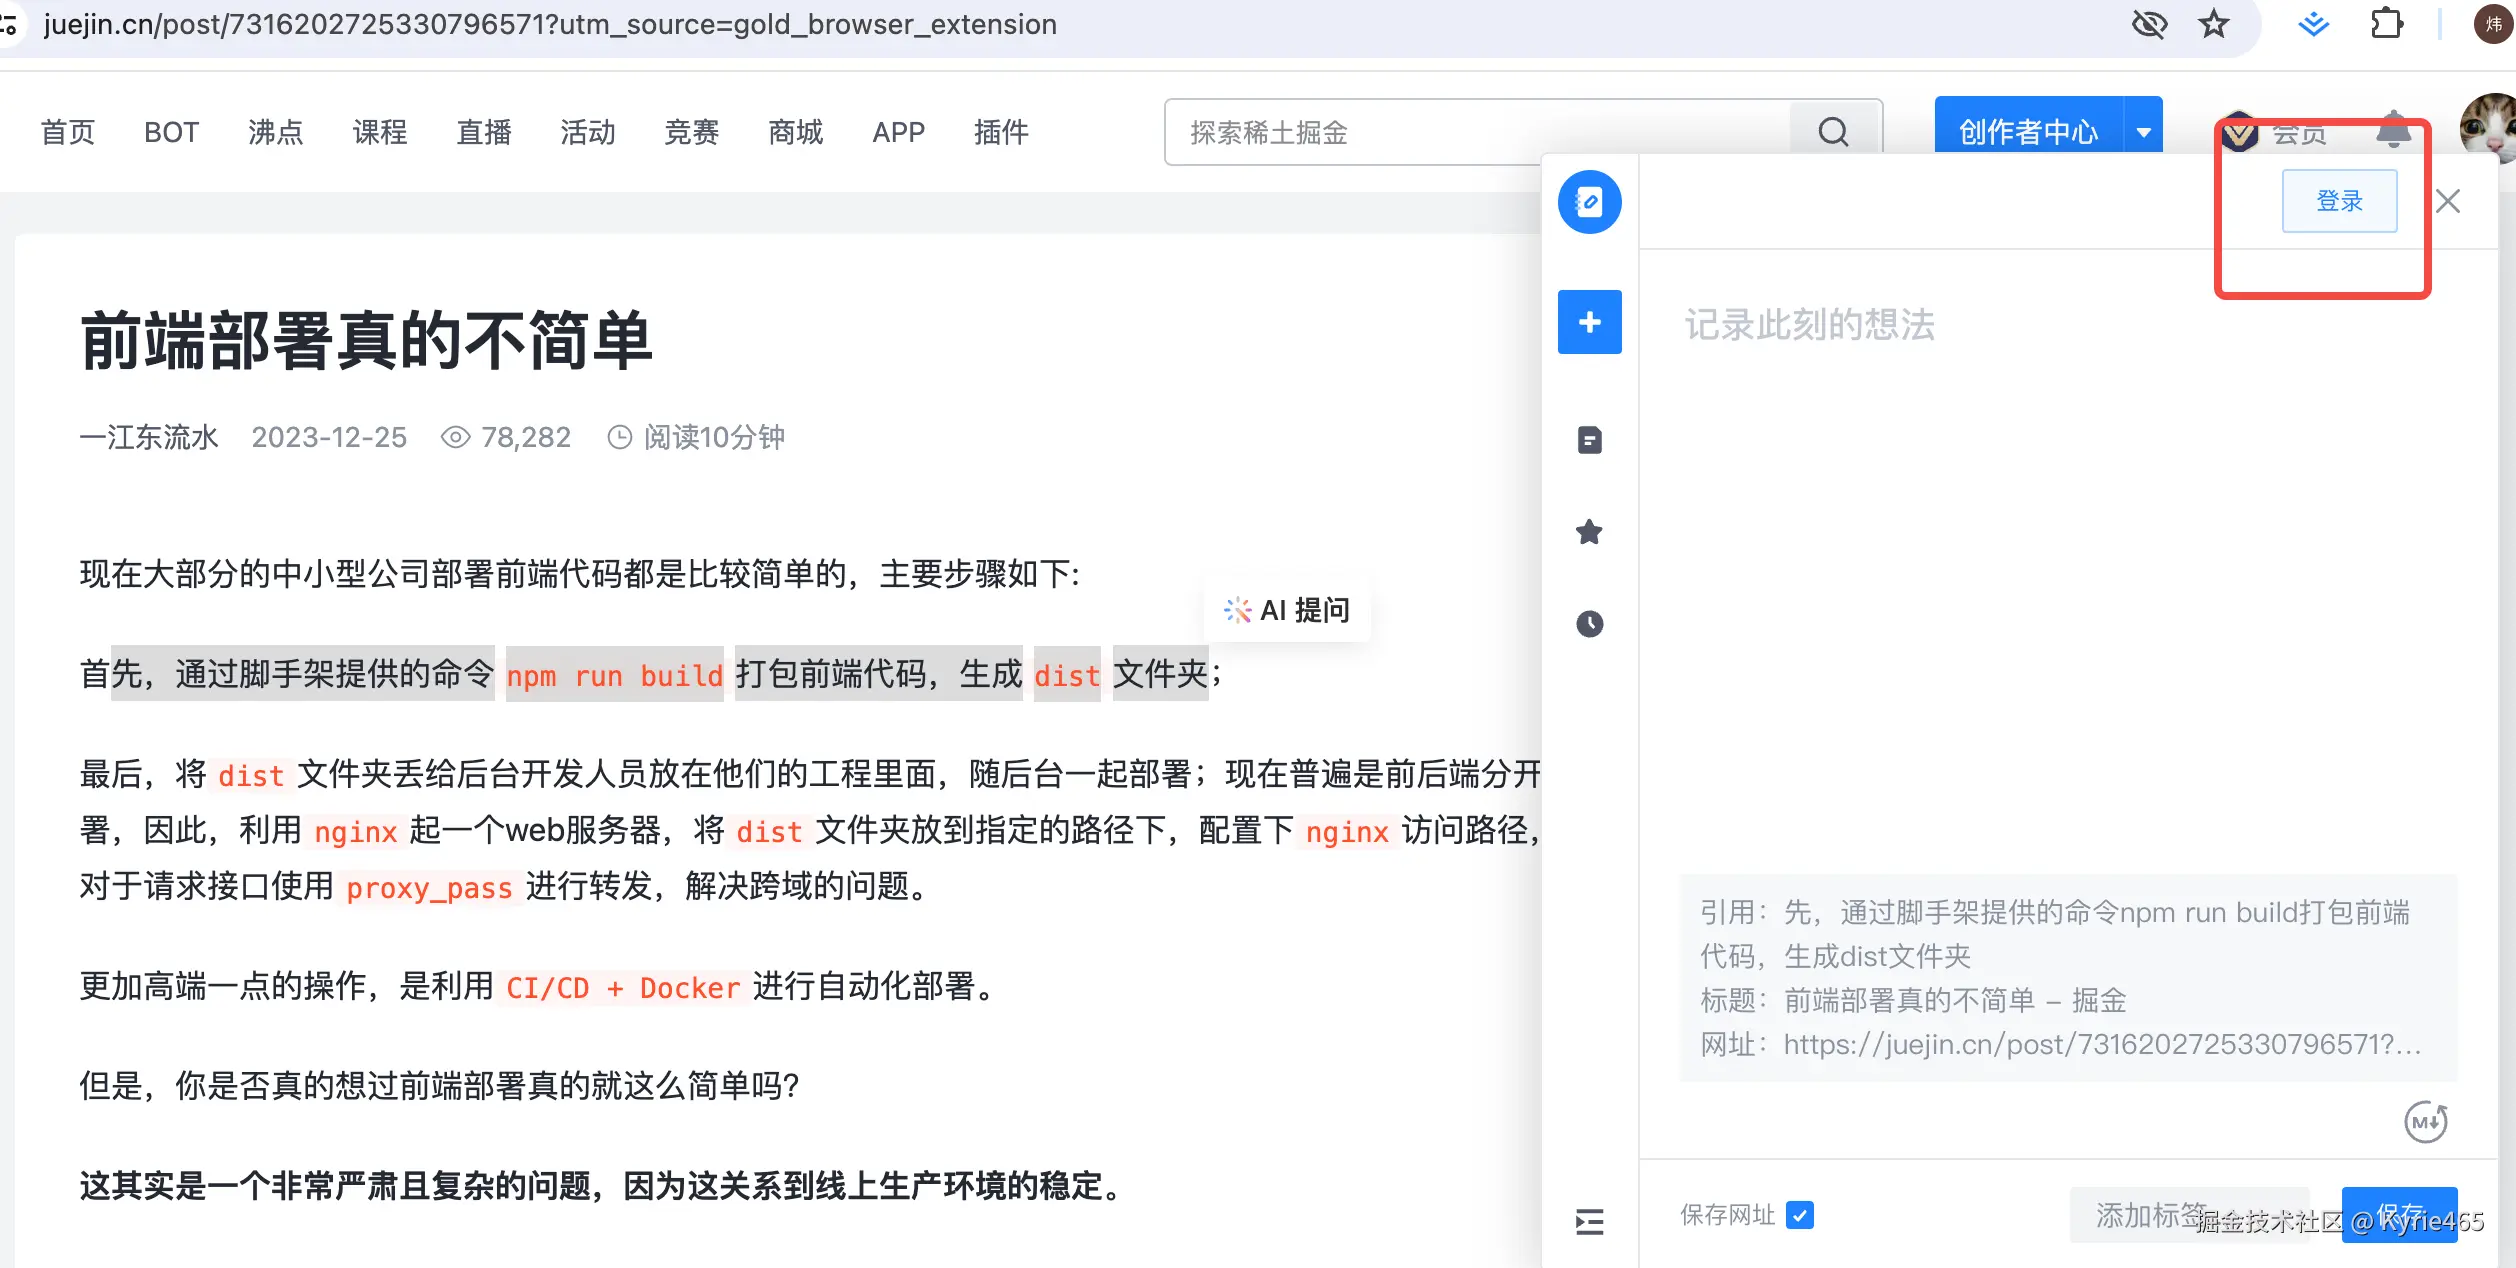Convert note to Markdown with the M↓ icon

tap(2426, 1121)
